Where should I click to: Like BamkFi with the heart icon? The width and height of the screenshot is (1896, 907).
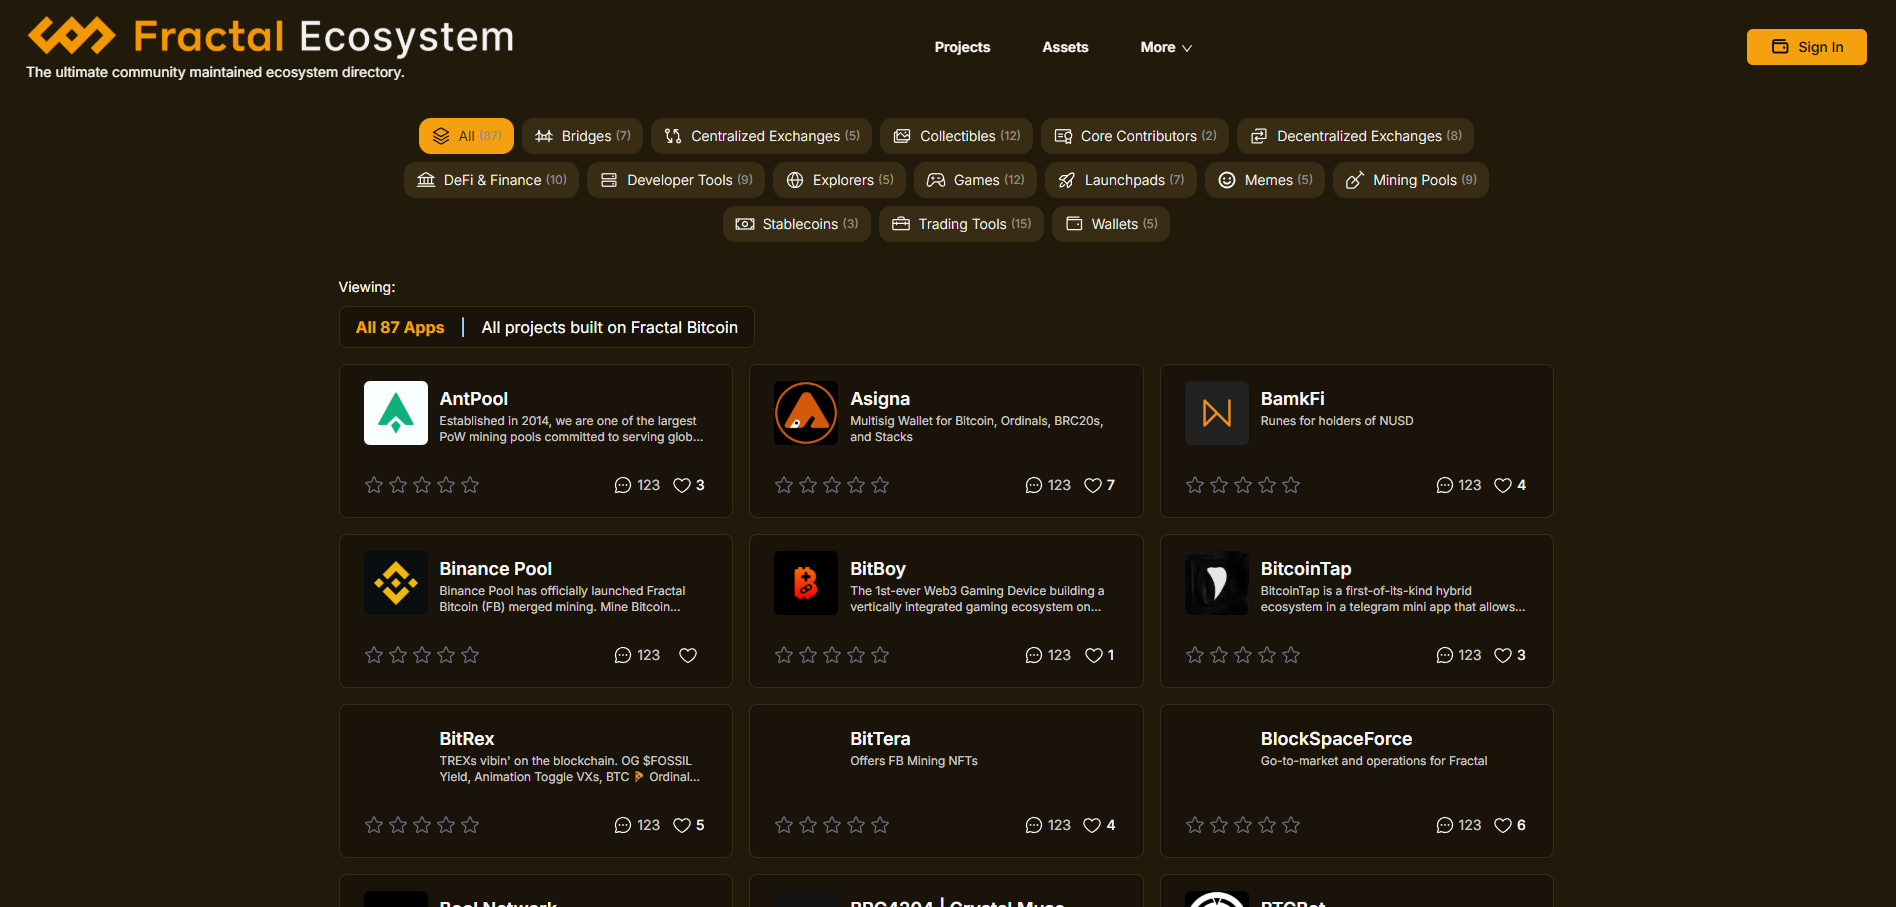[1503, 485]
